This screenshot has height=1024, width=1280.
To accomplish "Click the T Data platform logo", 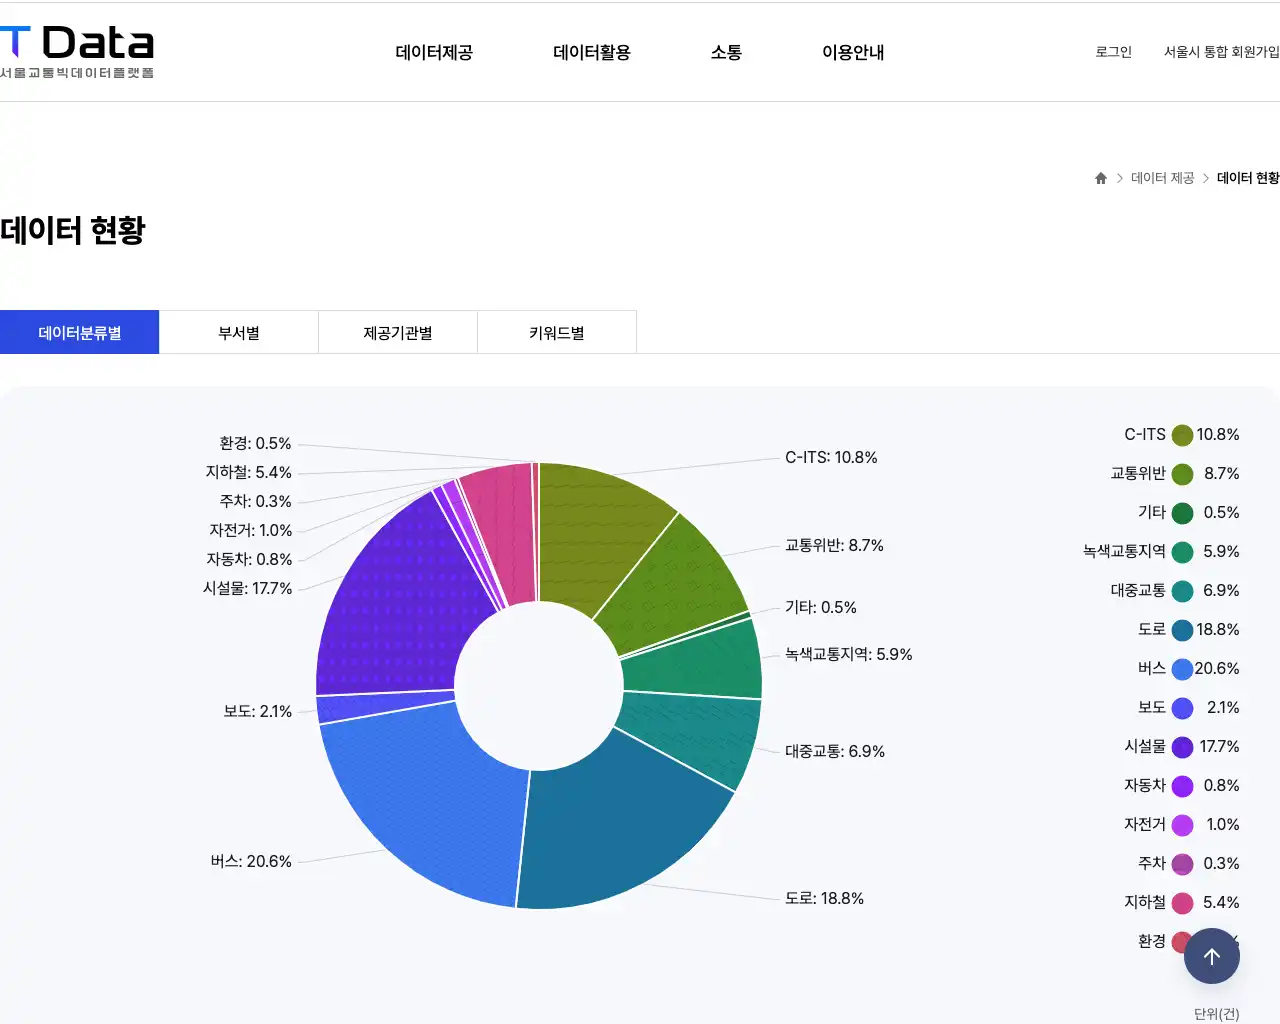I will tap(75, 50).
